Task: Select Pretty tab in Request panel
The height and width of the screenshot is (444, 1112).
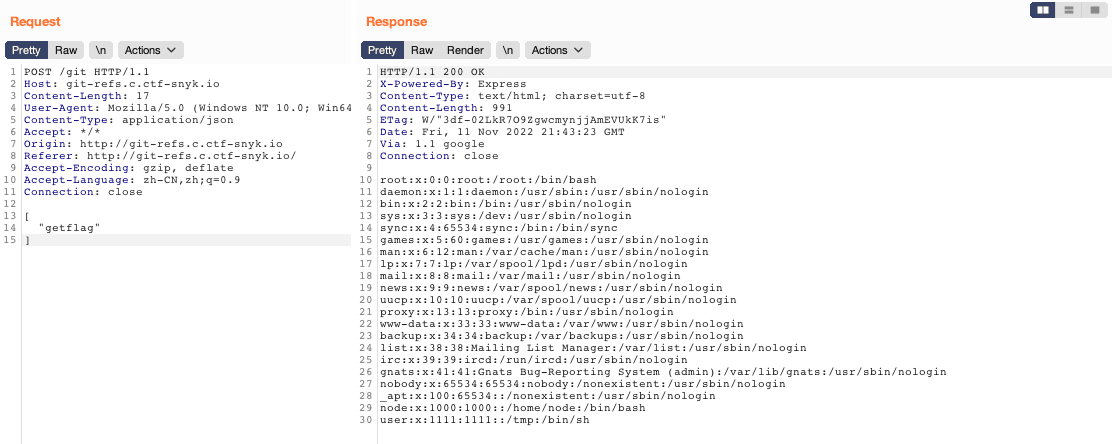Action: click(x=26, y=50)
